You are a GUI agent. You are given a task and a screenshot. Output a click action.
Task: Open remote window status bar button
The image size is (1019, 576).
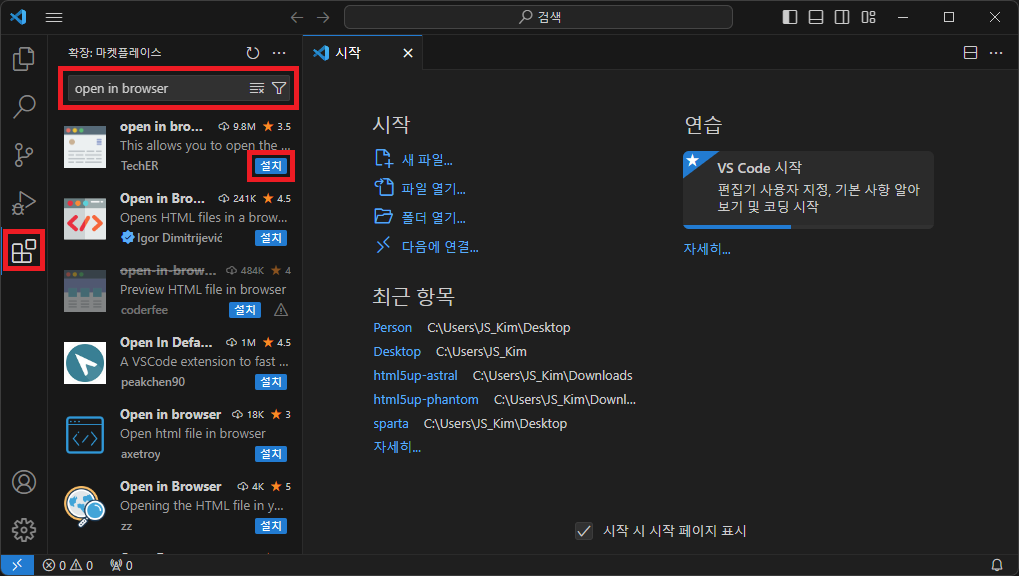click(17, 566)
